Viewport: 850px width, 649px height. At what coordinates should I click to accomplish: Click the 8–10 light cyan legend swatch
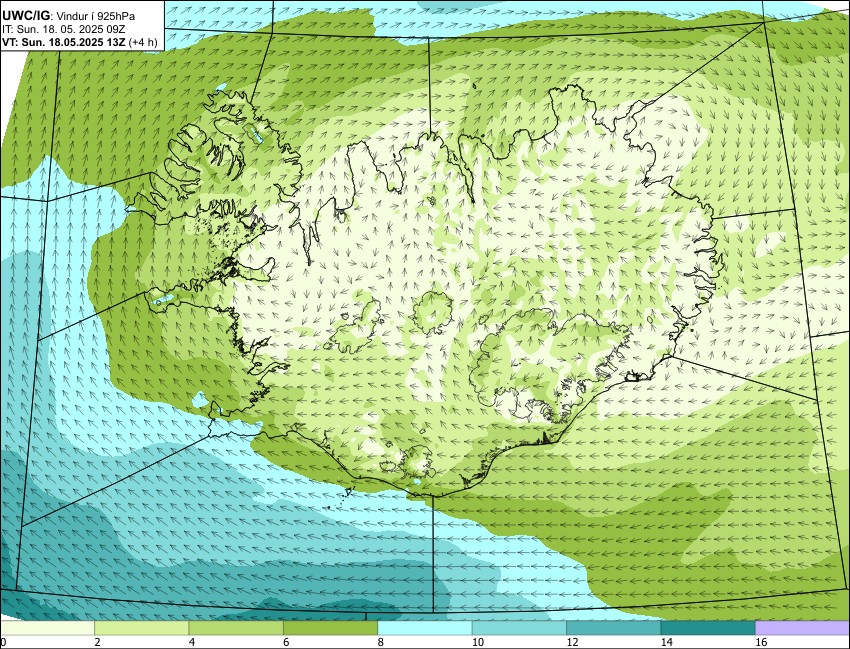[424, 628]
